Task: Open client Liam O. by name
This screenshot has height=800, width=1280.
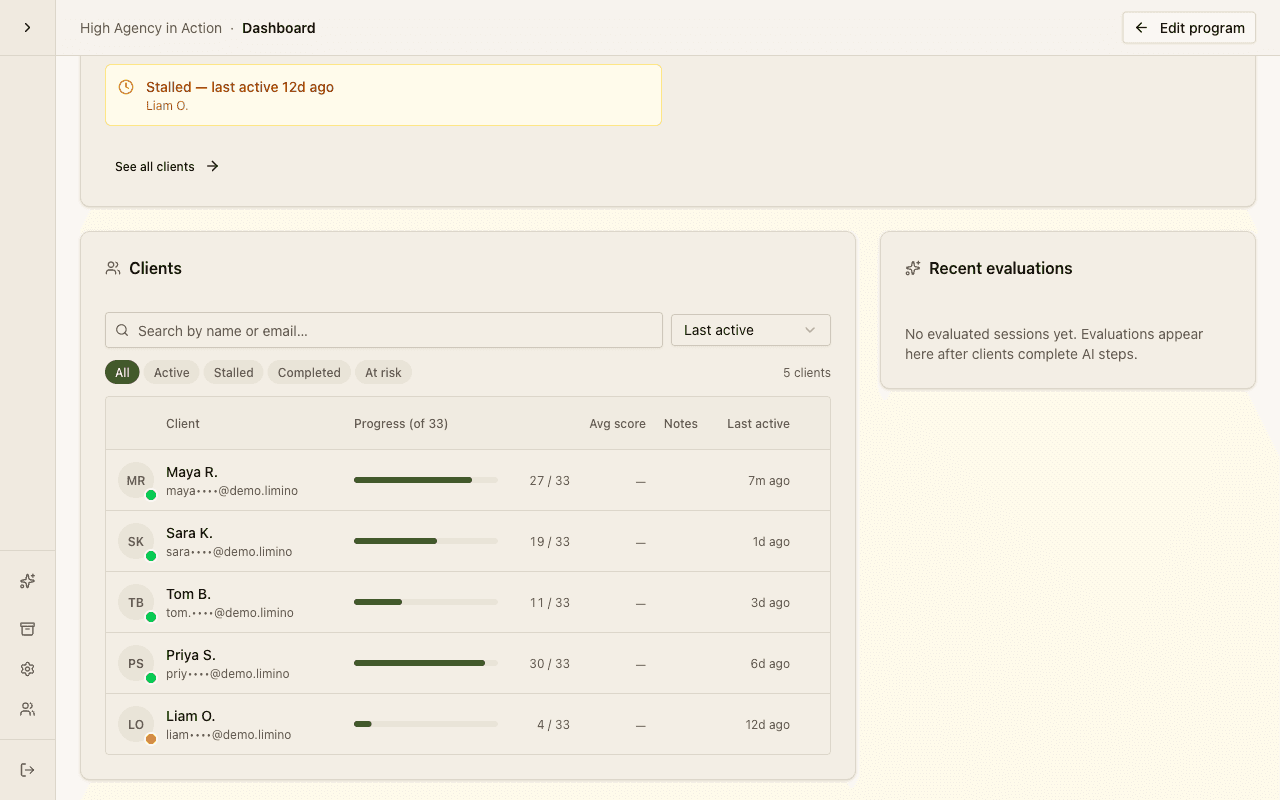Action: click(191, 716)
